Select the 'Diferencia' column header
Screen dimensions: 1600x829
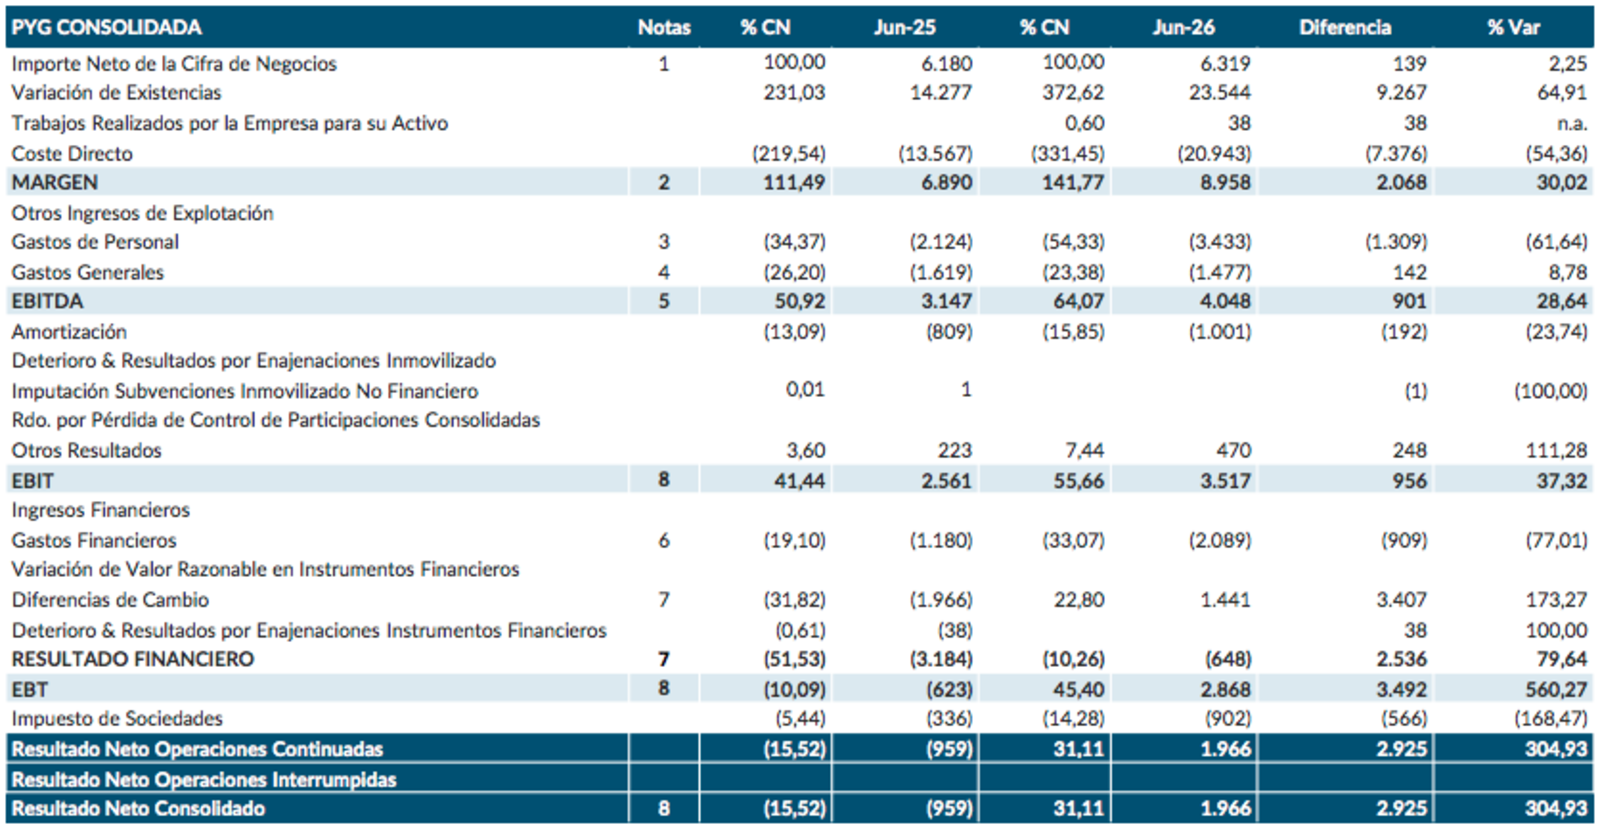pos(1345,28)
